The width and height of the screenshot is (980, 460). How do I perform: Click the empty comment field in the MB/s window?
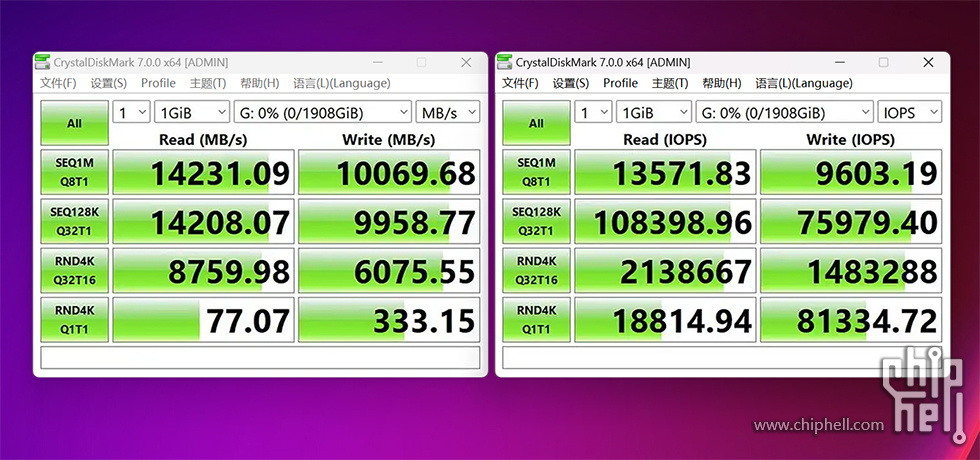tap(260, 357)
